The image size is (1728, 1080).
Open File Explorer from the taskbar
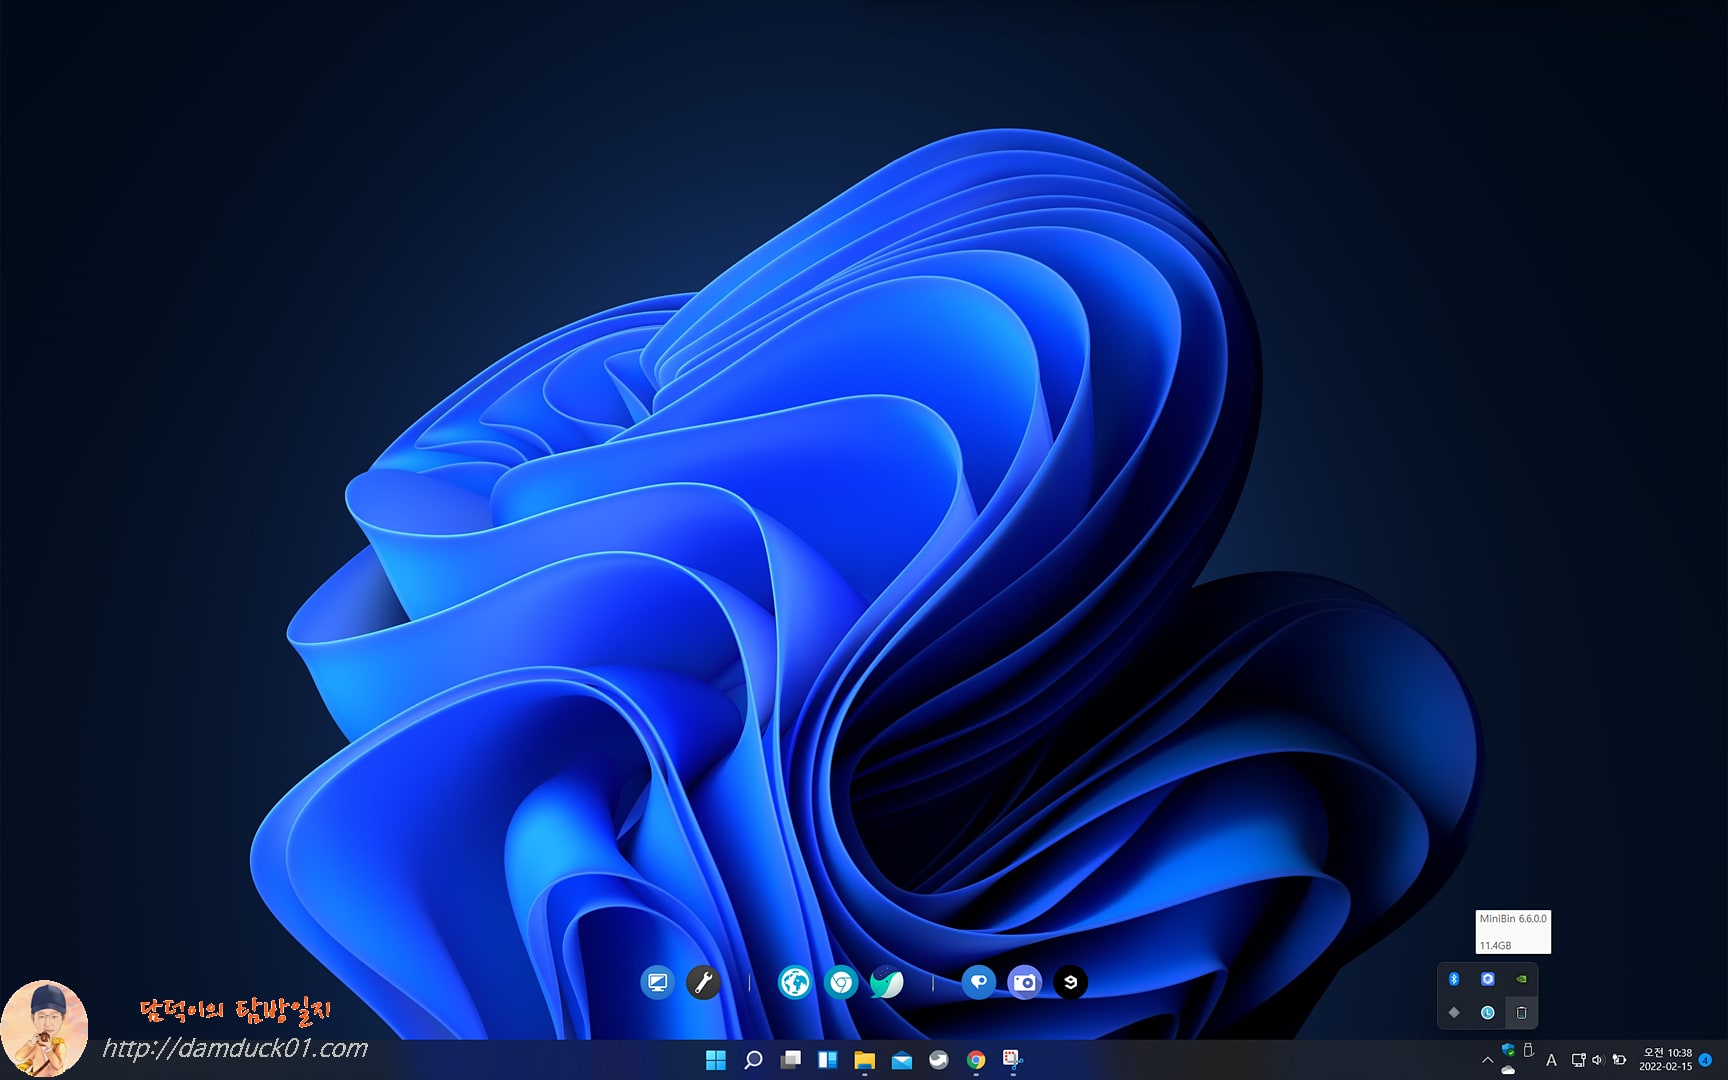(865, 1060)
